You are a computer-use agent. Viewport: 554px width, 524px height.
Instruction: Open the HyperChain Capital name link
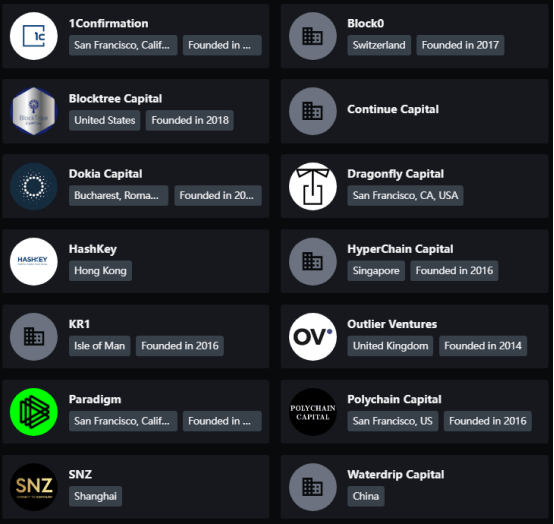(x=400, y=249)
